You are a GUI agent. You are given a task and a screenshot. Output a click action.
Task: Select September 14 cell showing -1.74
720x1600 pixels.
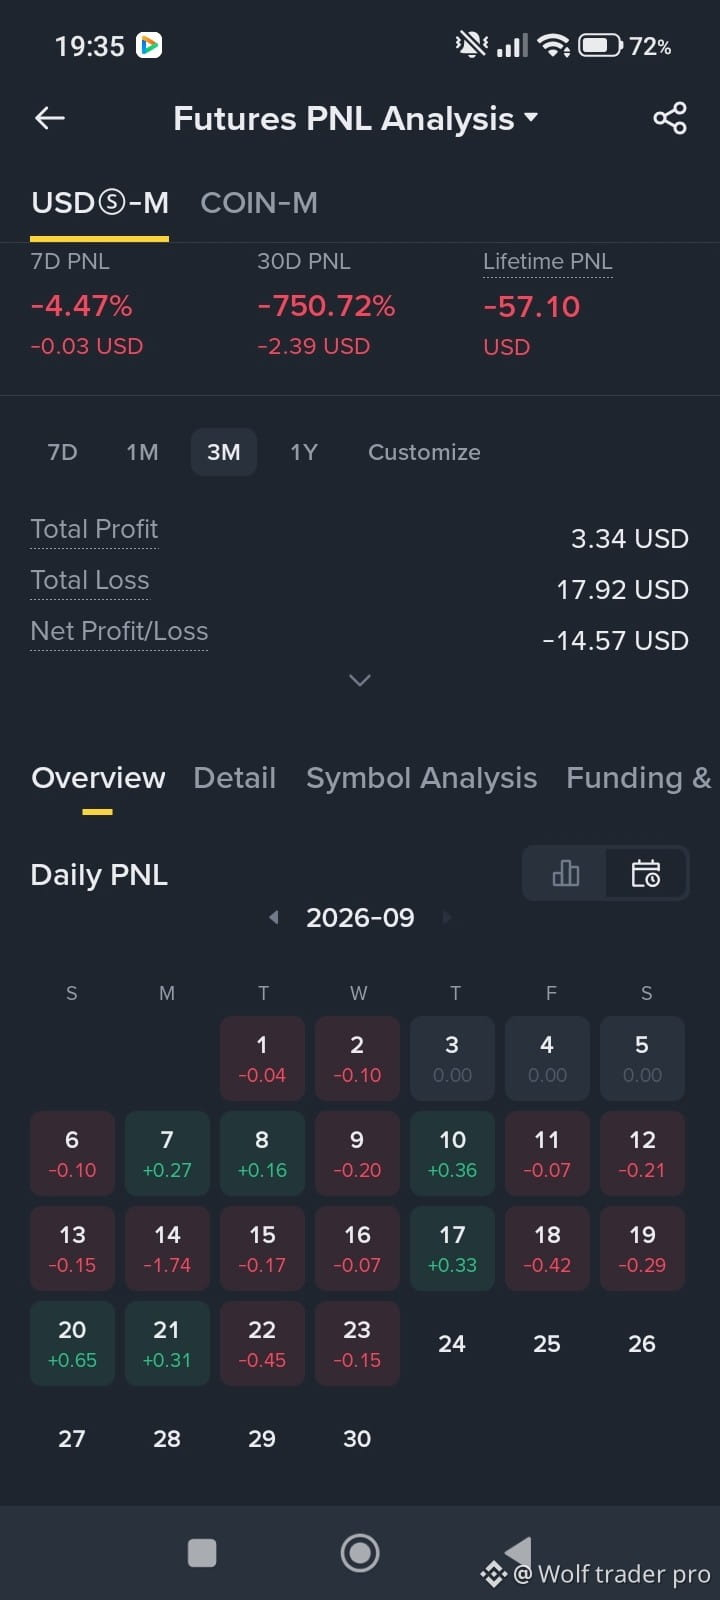point(167,1248)
